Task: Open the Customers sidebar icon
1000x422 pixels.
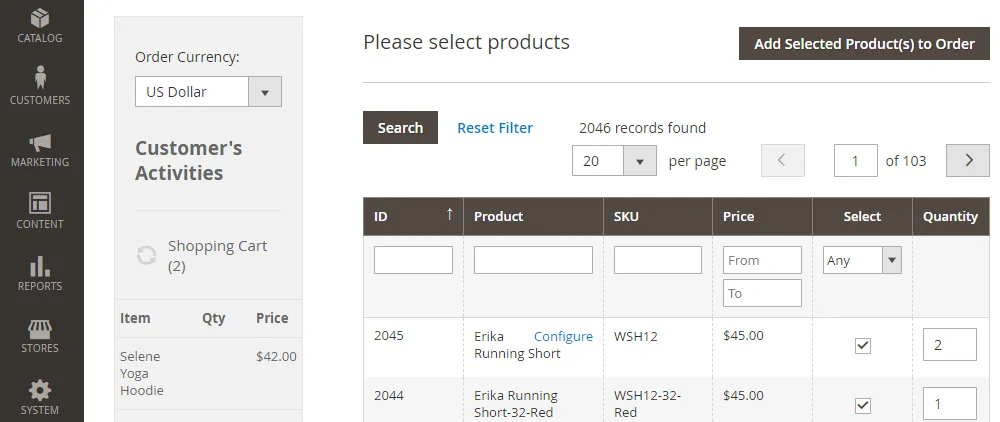Action: click(x=40, y=78)
